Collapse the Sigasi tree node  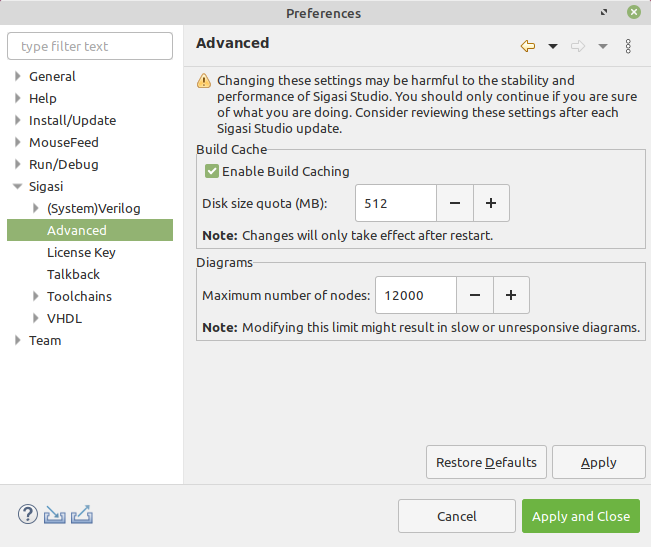[x=17, y=187]
